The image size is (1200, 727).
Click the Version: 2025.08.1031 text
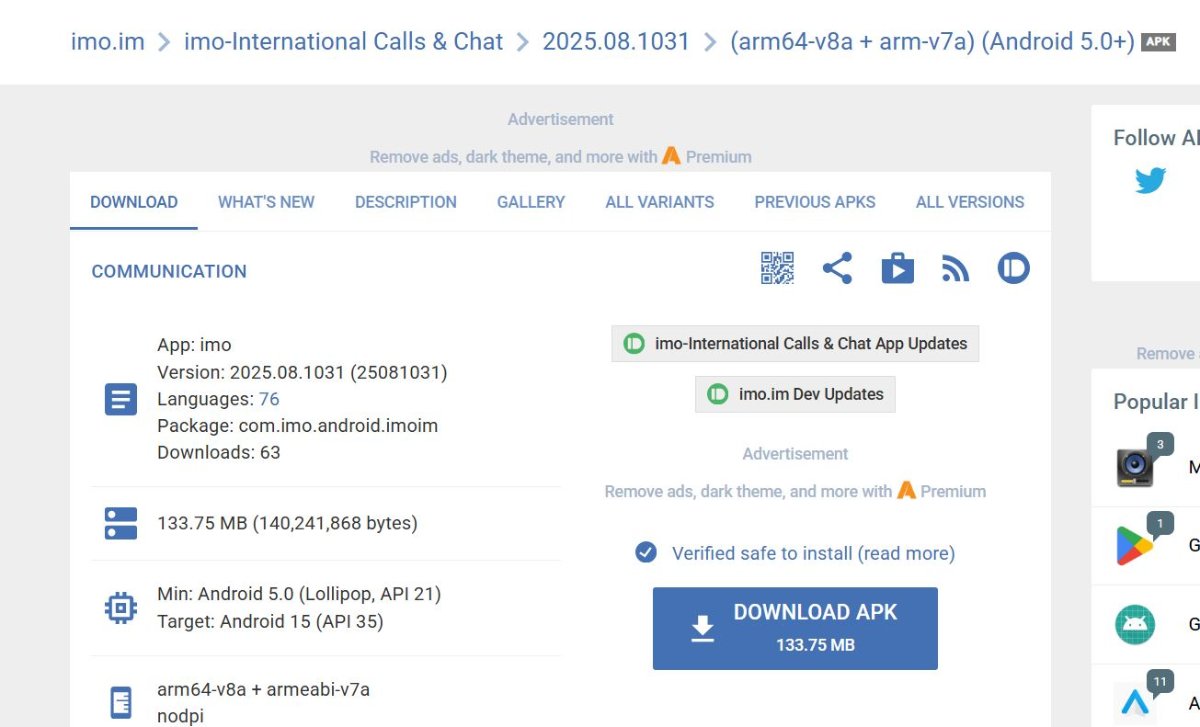click(302, 372)
